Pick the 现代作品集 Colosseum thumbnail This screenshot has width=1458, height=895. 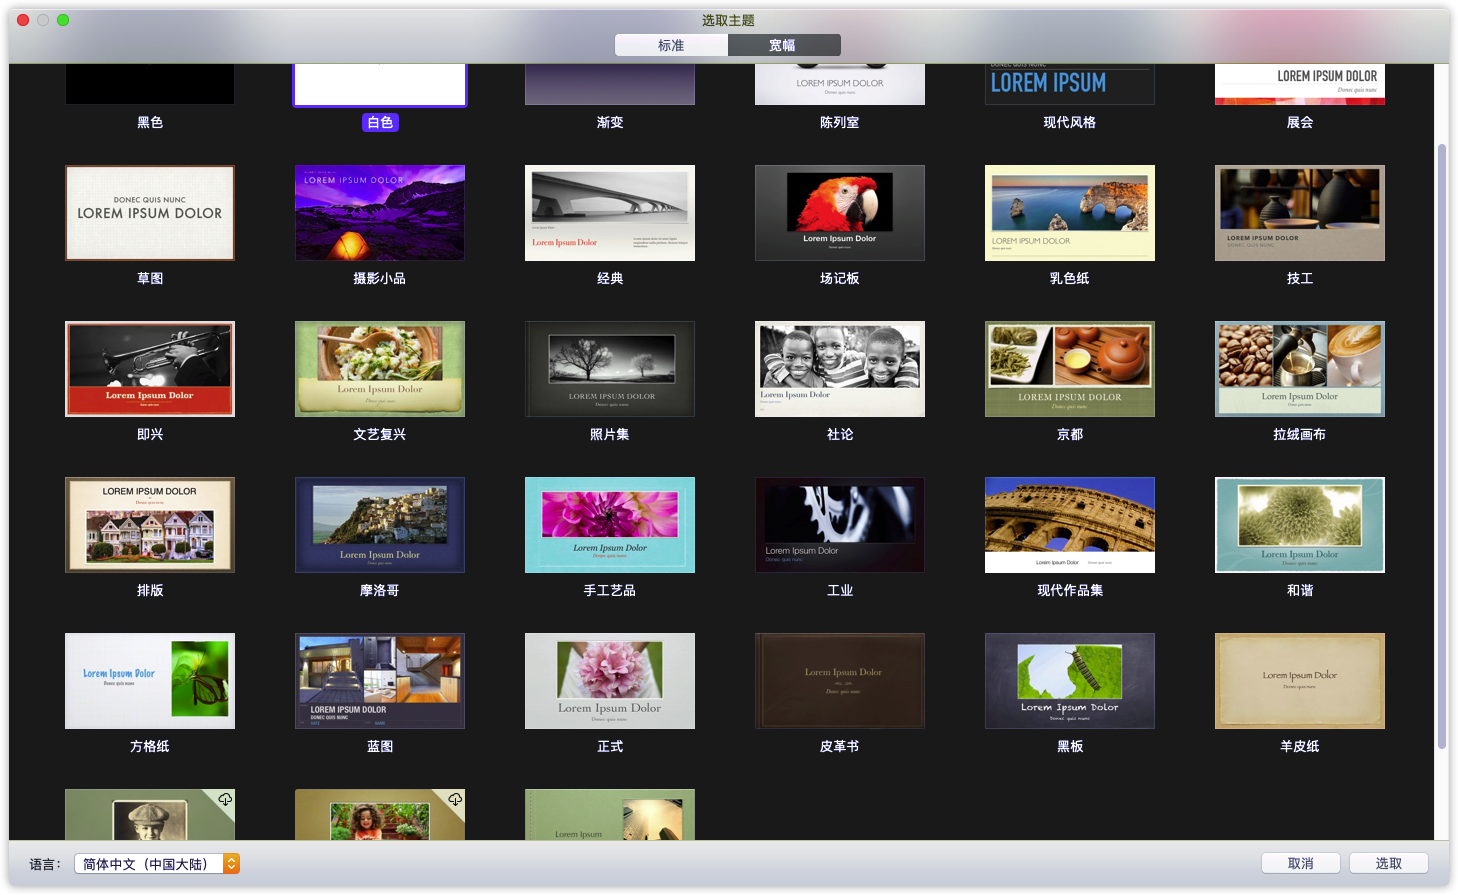(x=1070, y=525)
